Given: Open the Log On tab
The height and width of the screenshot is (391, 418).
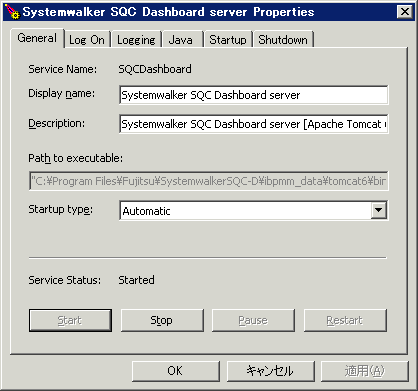Looking at the screenshot, I should (x=87, y=40).
